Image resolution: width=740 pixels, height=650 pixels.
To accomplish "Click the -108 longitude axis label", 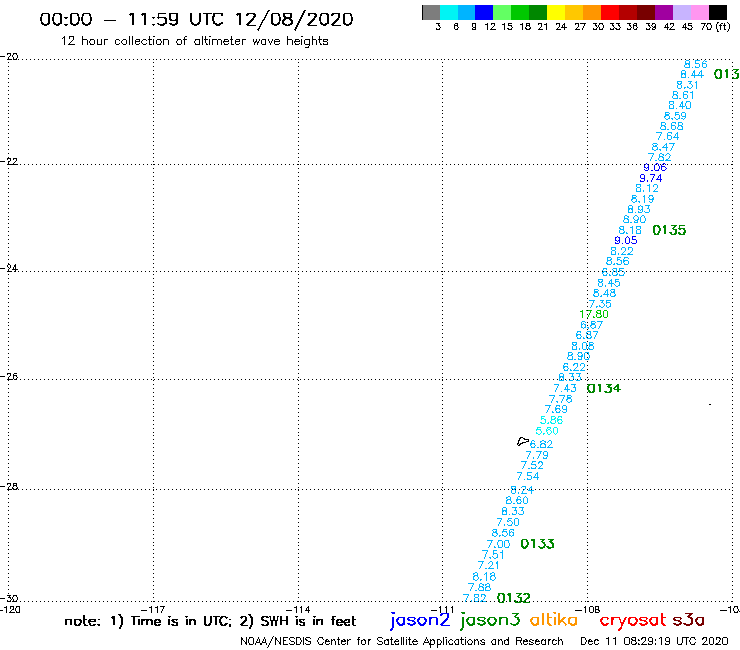I will coord(588,609).
